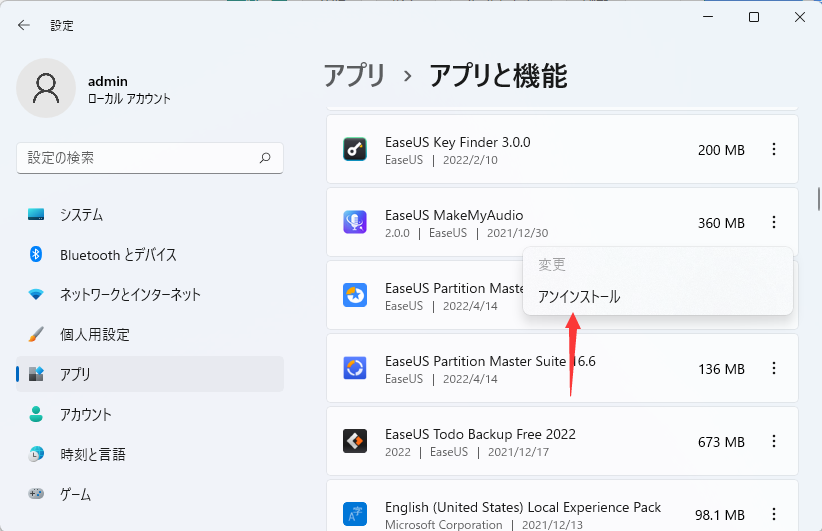Click the Local Experience Pack icon

pyautogui.click(x=355, y=514)
